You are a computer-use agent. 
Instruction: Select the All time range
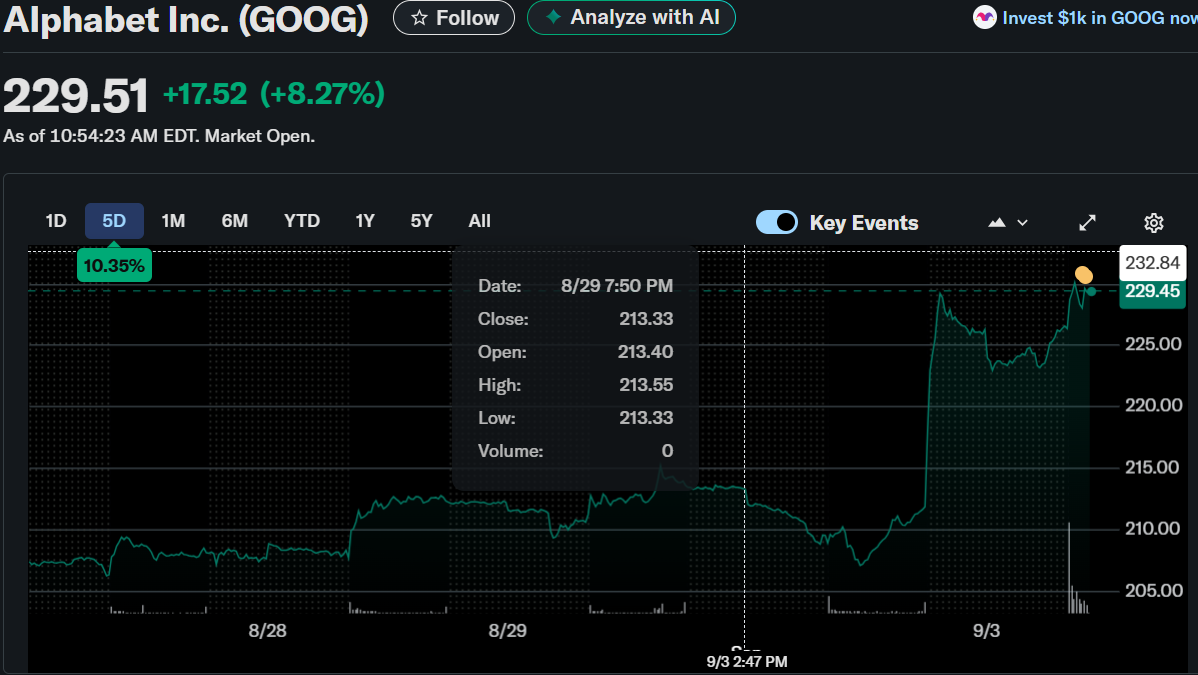click(479, 221)
